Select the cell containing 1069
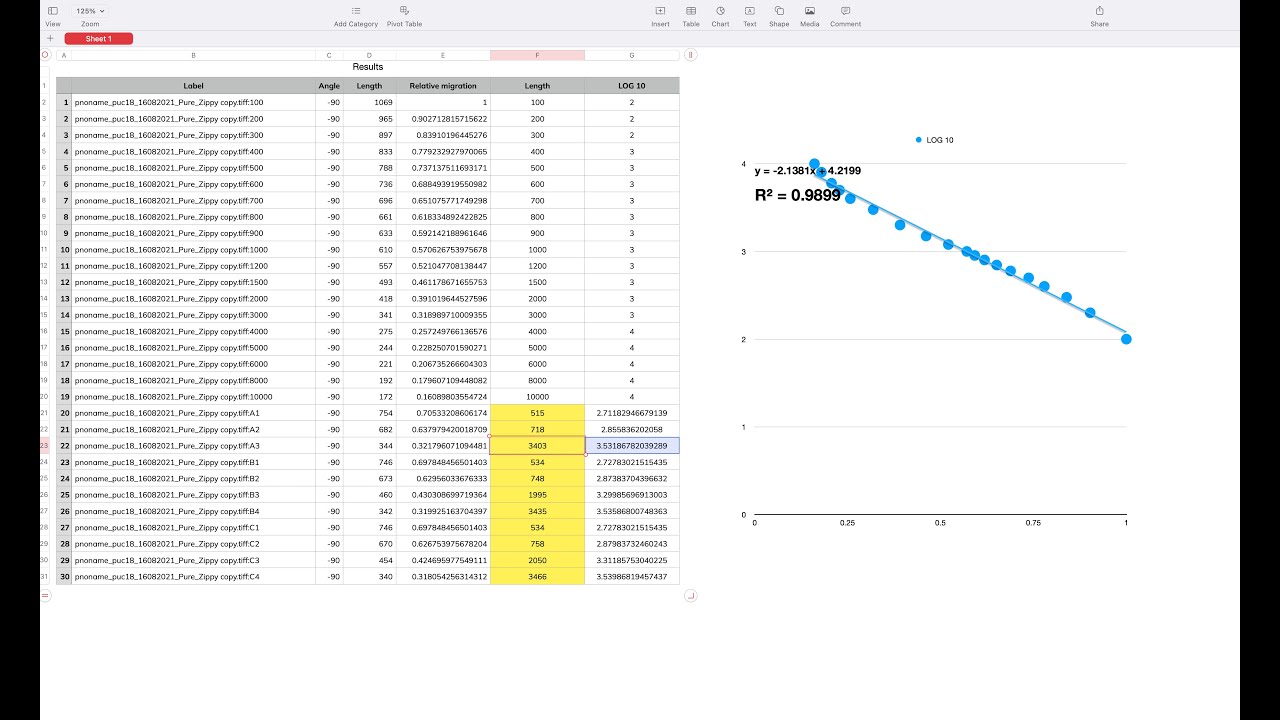Viewport: 1280px width, 720px height. (369, 102)
